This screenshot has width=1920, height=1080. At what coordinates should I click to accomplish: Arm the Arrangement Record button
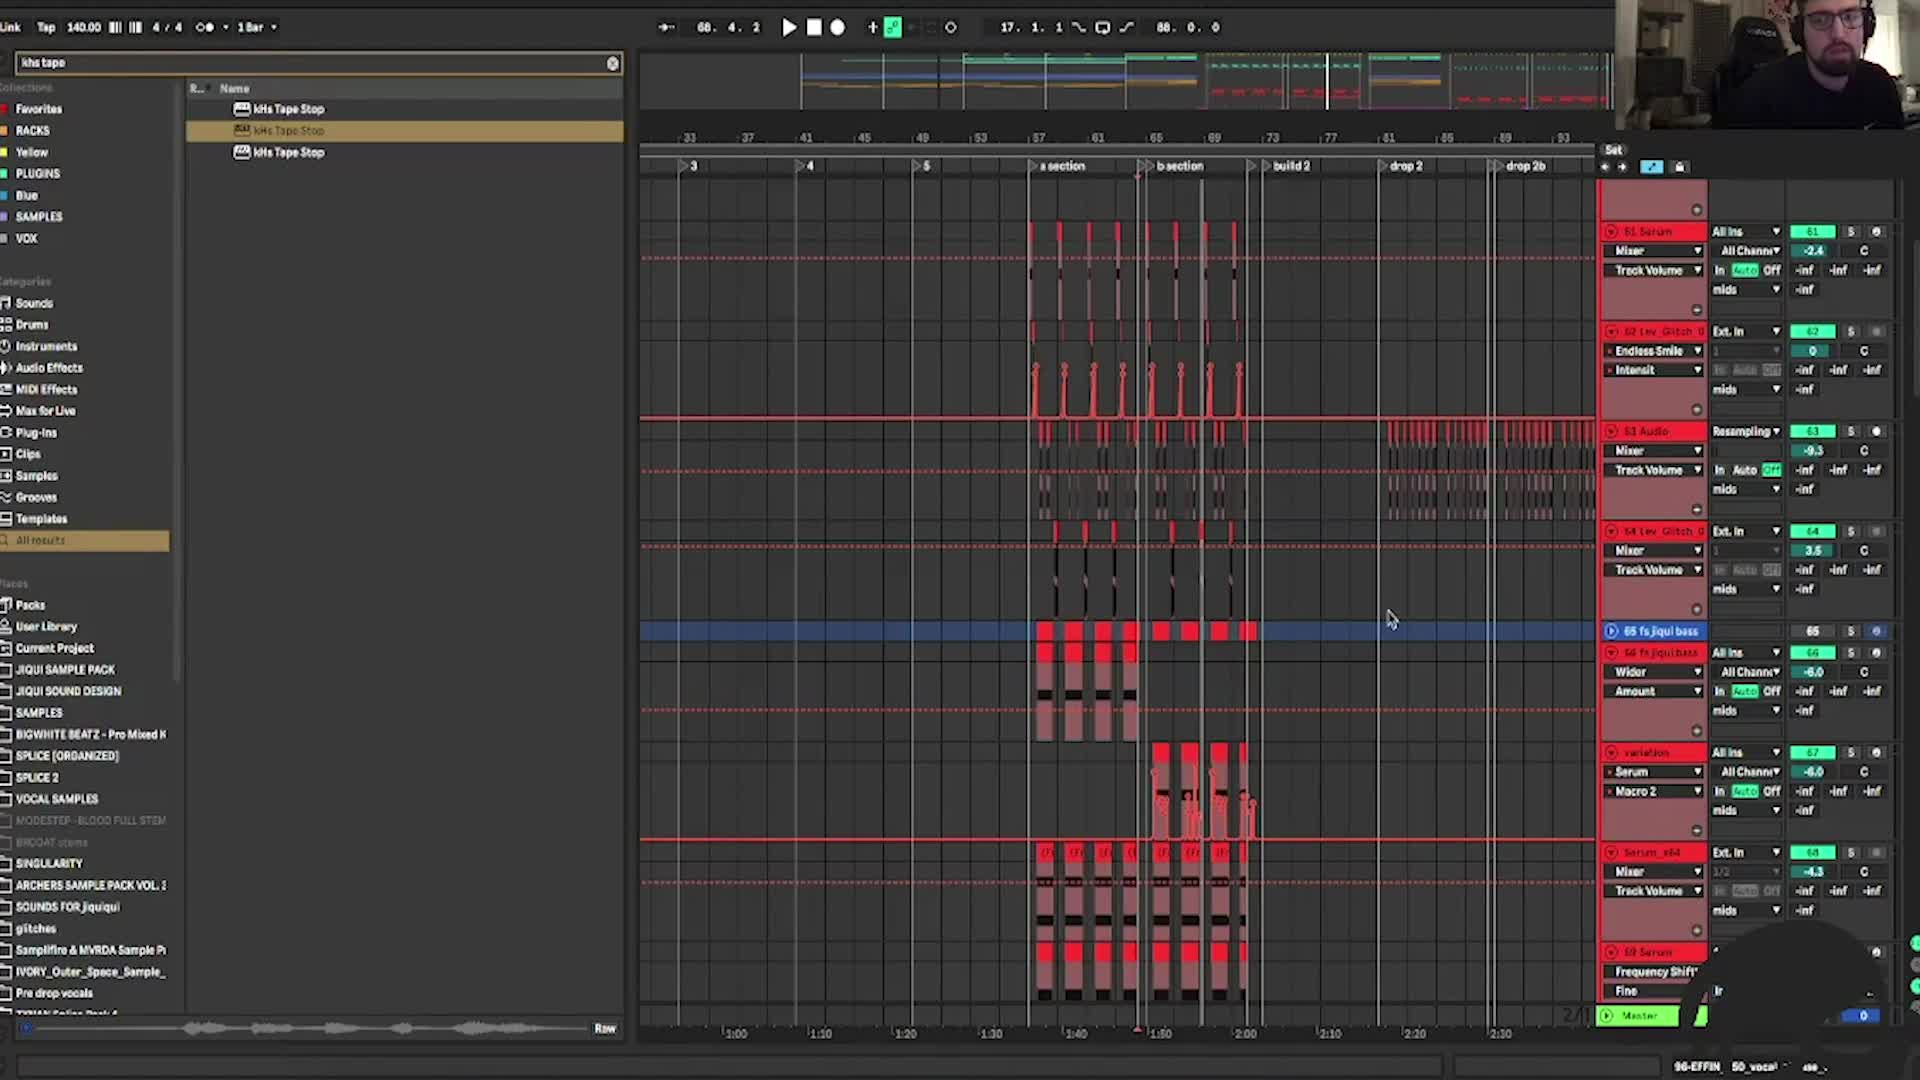coord(838,28)
